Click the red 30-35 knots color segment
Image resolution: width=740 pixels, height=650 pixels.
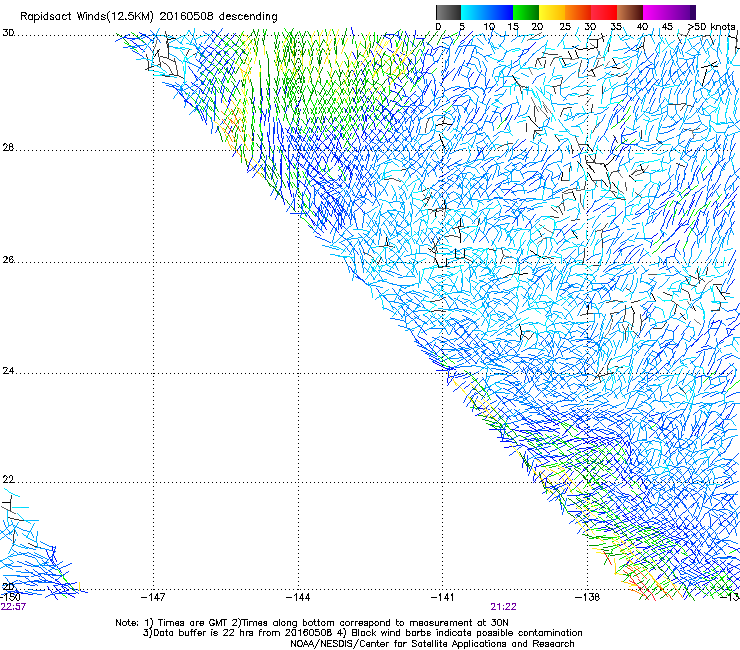click(x=604, y=12)
